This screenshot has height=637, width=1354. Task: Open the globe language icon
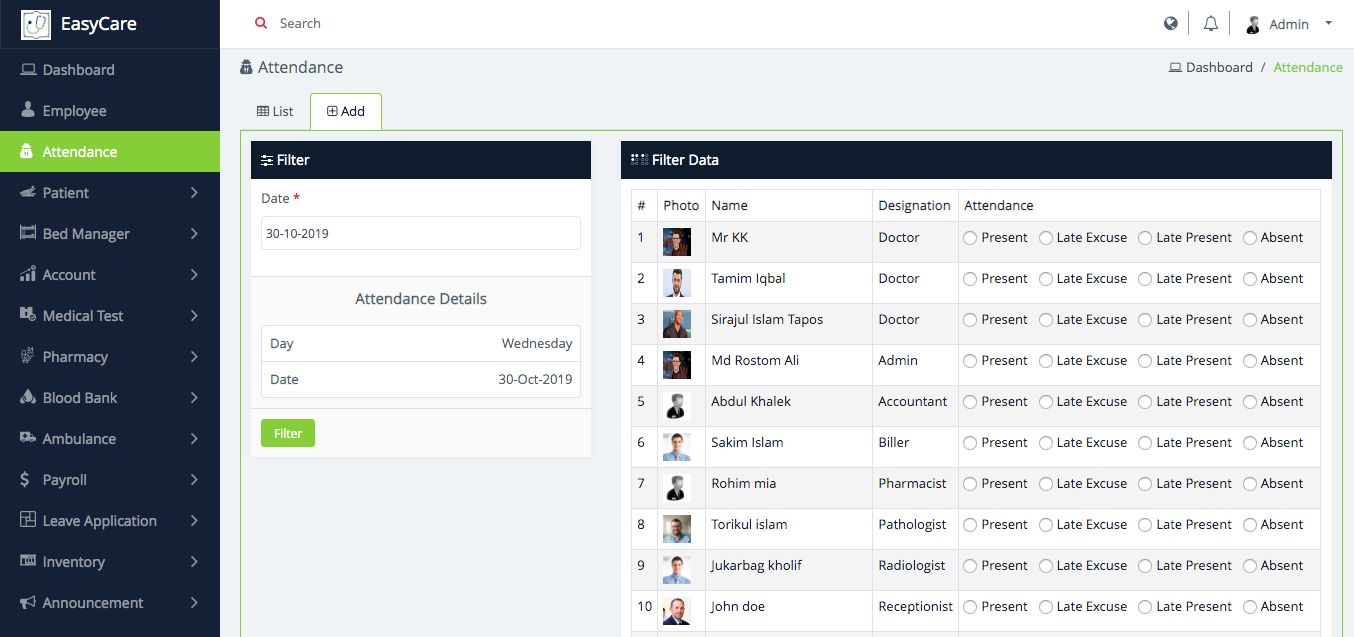point(1171,24)
